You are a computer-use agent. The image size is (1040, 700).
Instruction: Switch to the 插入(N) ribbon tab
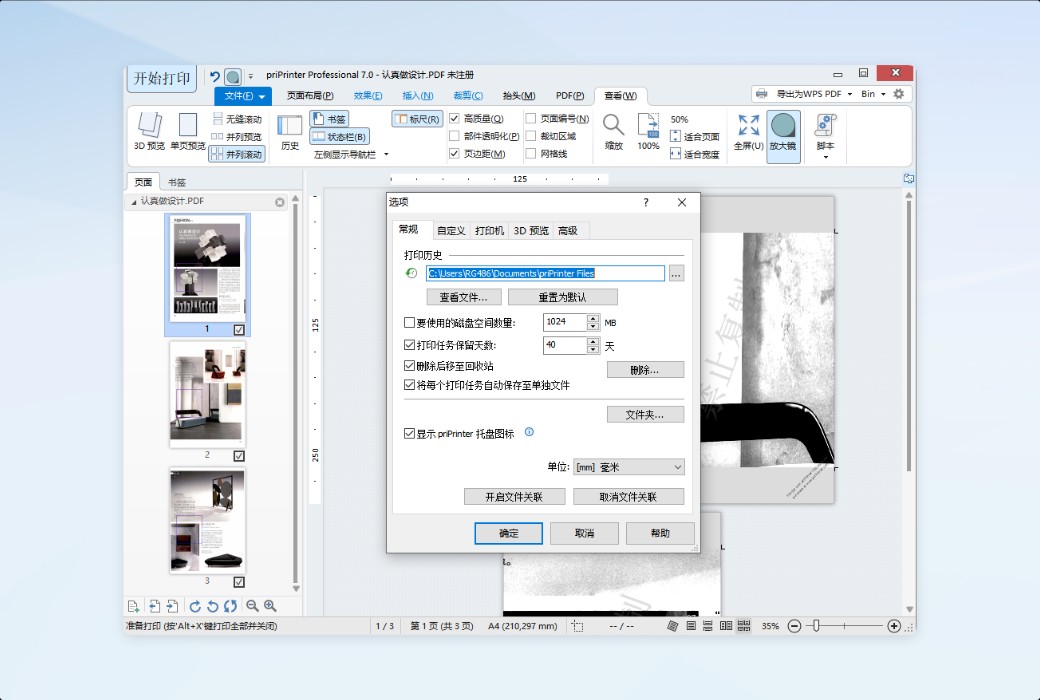point(418,96)
